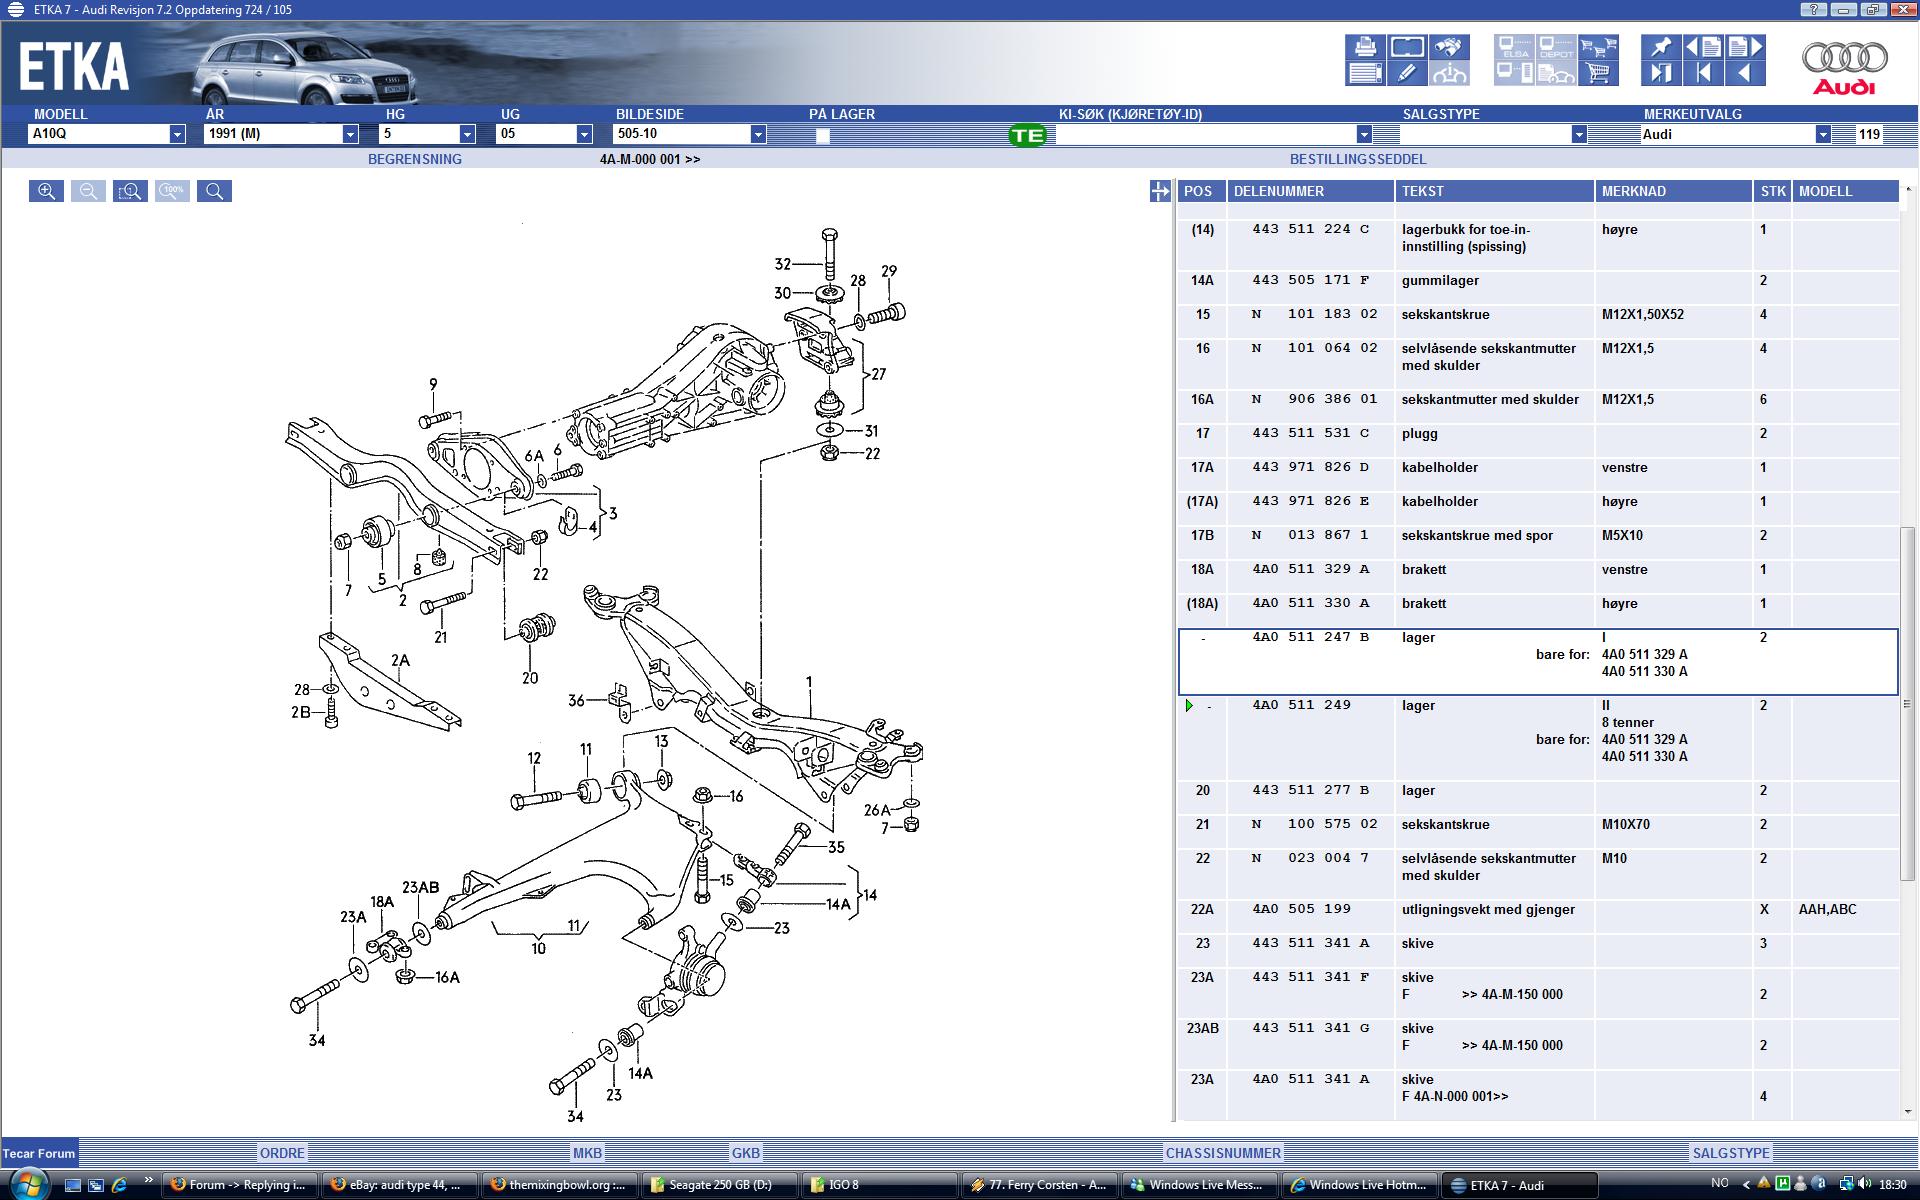Click the lined list icon below the printer
The image size is (1920, 1200).
click(1364, 73)
